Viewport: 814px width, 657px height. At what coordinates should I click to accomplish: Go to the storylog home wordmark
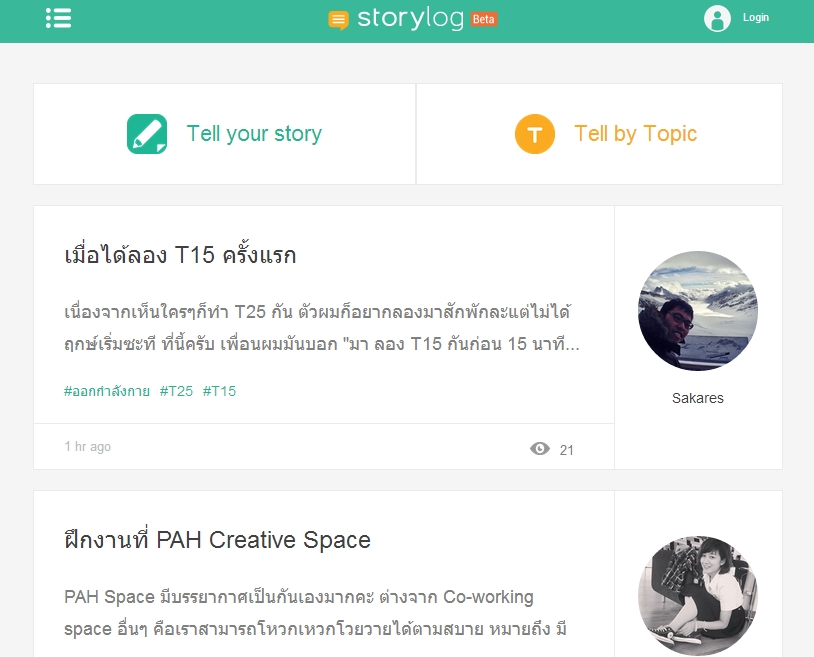click(410, 19)
